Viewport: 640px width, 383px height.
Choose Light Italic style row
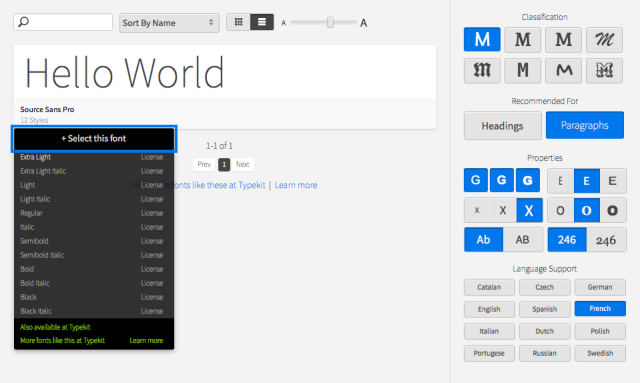tap(94, 199)
